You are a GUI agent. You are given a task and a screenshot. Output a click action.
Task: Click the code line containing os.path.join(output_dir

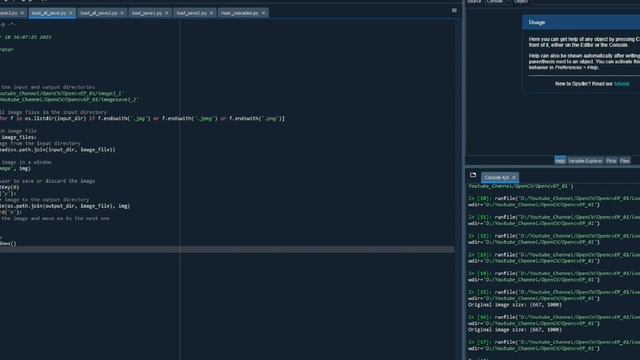coord(65,206)
